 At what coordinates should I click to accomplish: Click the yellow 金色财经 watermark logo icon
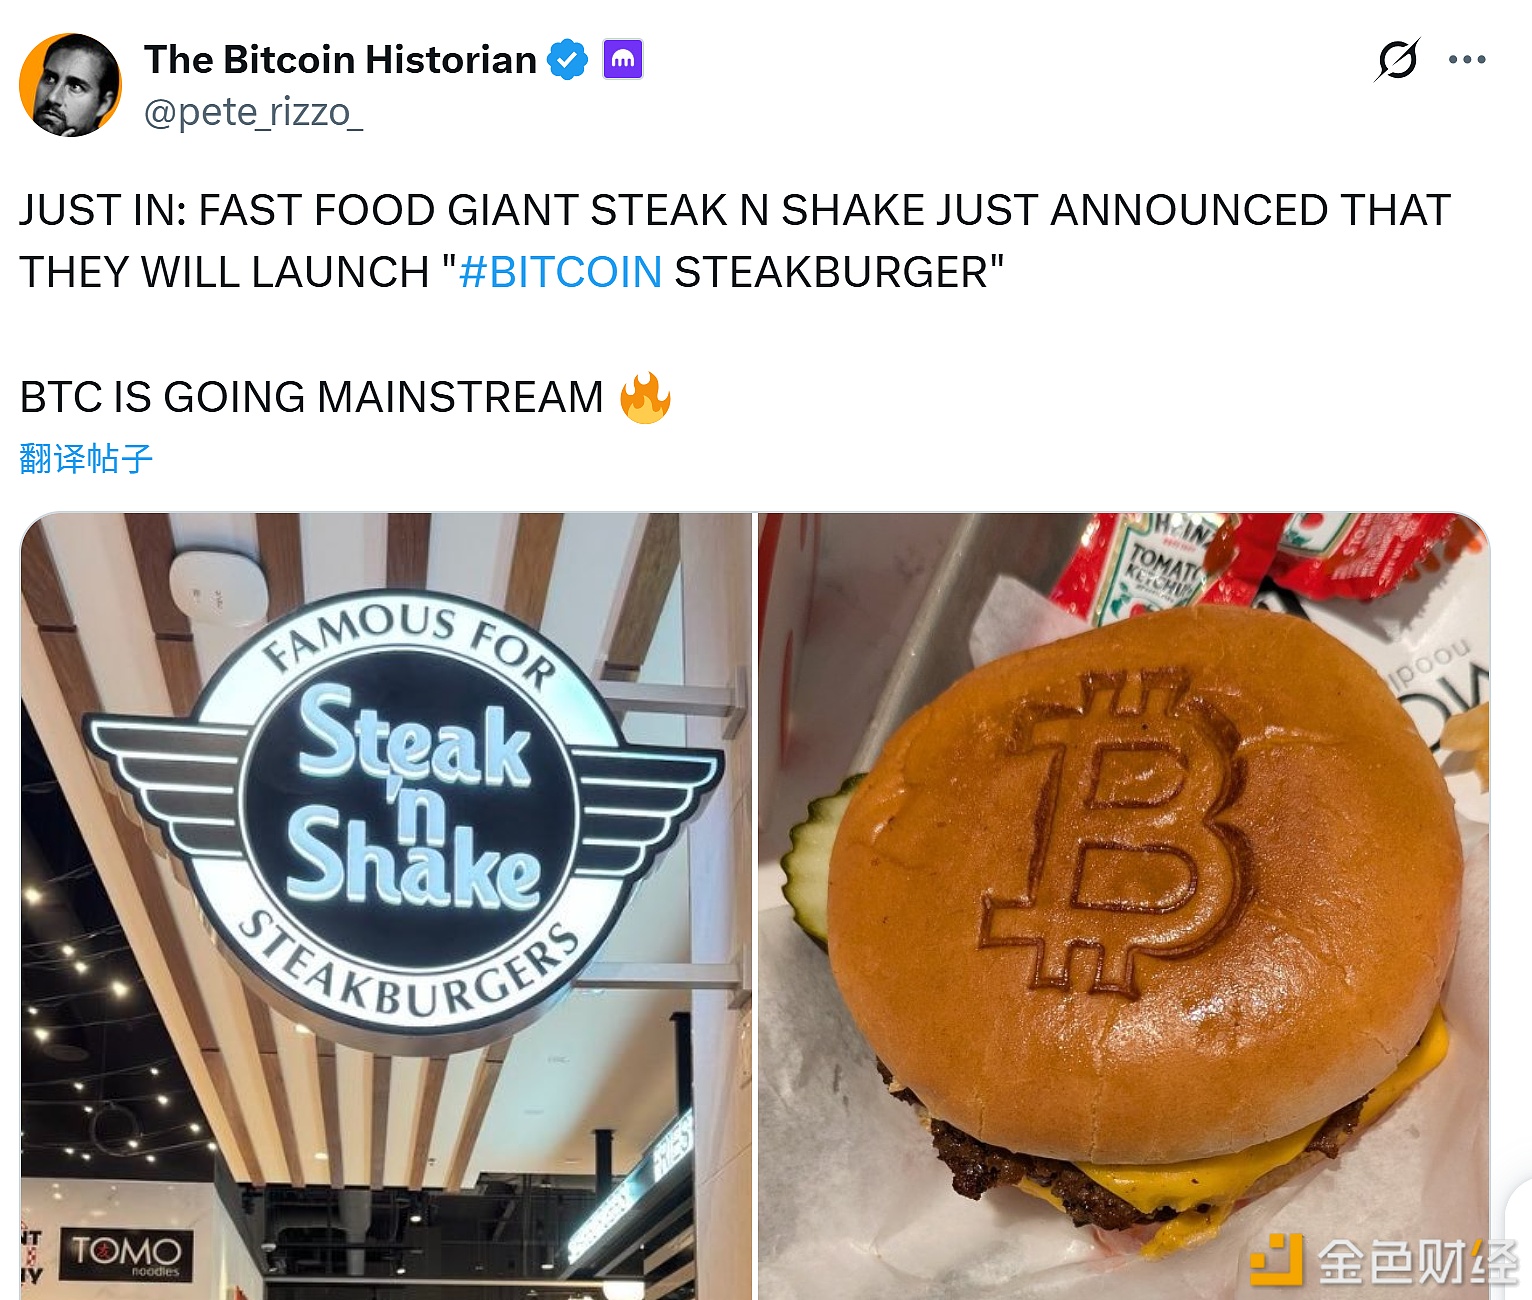click(1277, 1259)
